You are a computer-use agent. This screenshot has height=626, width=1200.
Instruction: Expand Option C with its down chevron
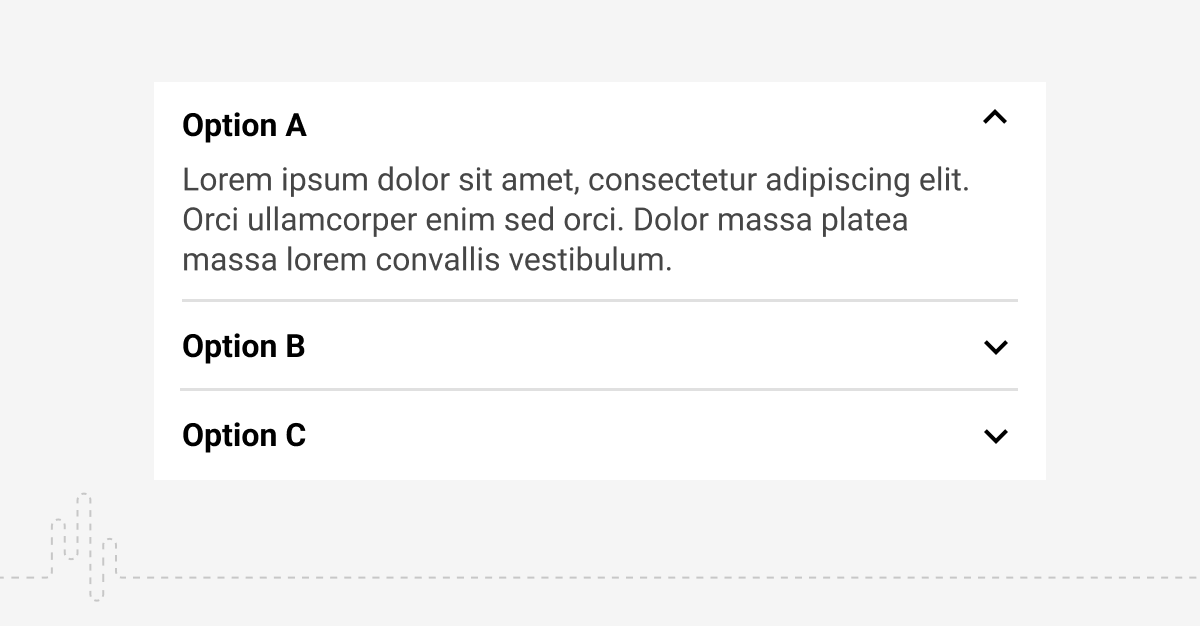(x=995, y=436)
